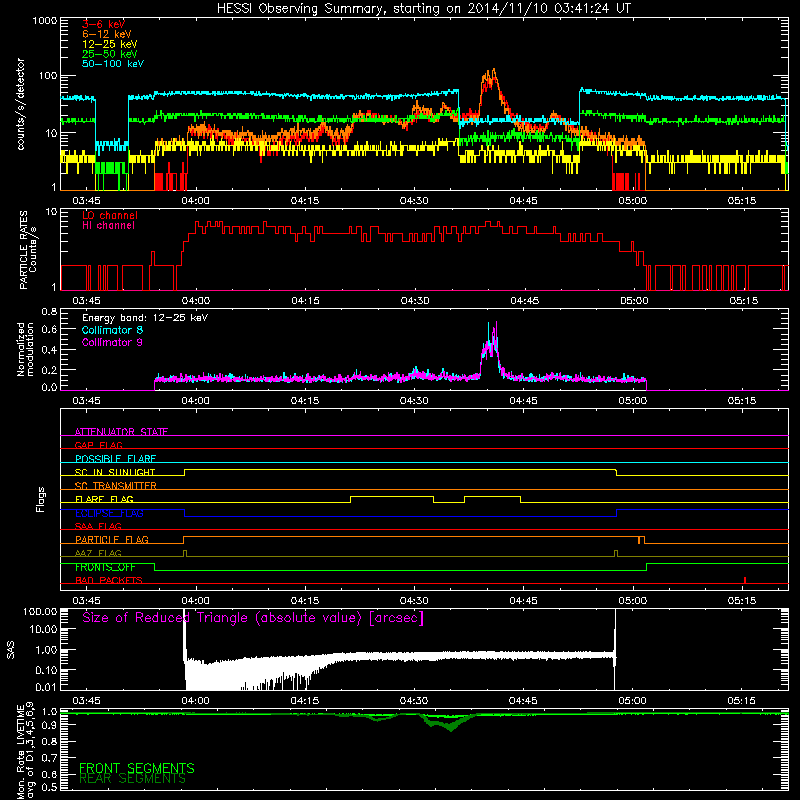Select the Collimator 9 legend entry

(x=112, y=342)
